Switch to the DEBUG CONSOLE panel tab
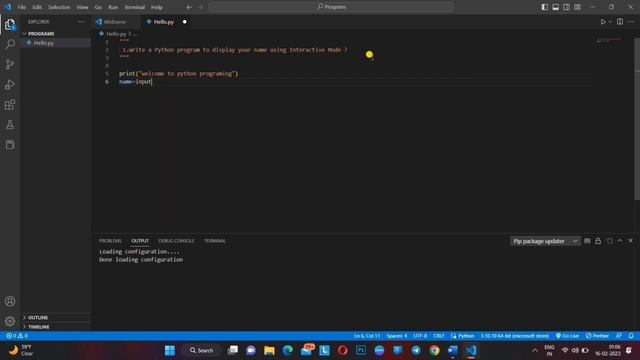Screen dimensions: 640x360 coord(176,241)
